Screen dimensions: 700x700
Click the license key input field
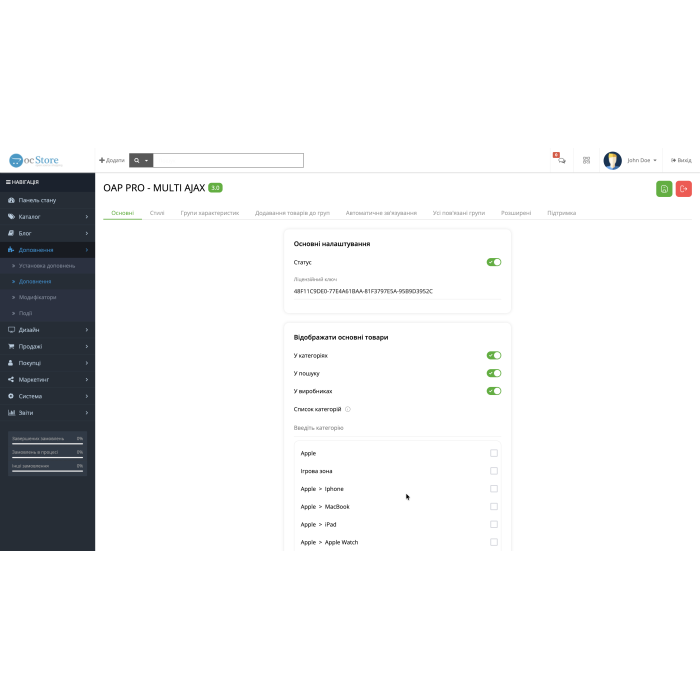(397, 291)
